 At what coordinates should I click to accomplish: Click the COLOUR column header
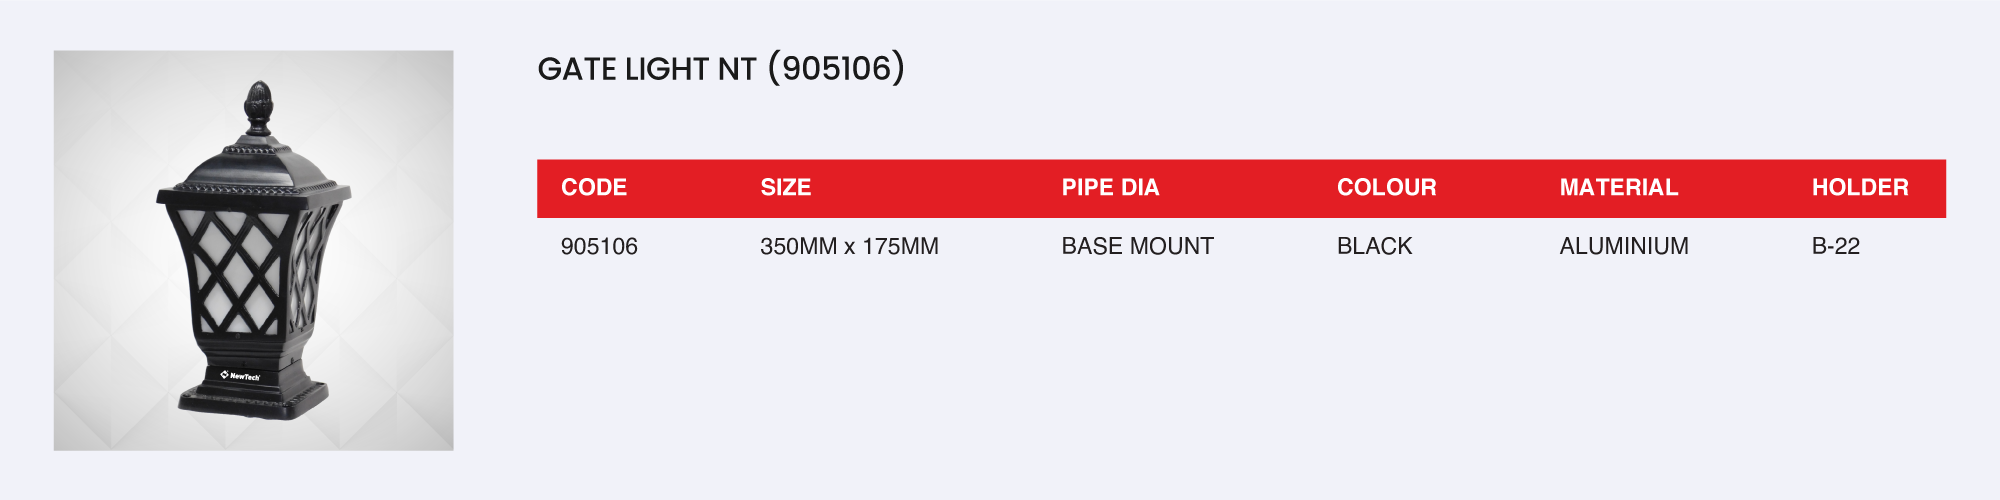(x=1386, y=188)
